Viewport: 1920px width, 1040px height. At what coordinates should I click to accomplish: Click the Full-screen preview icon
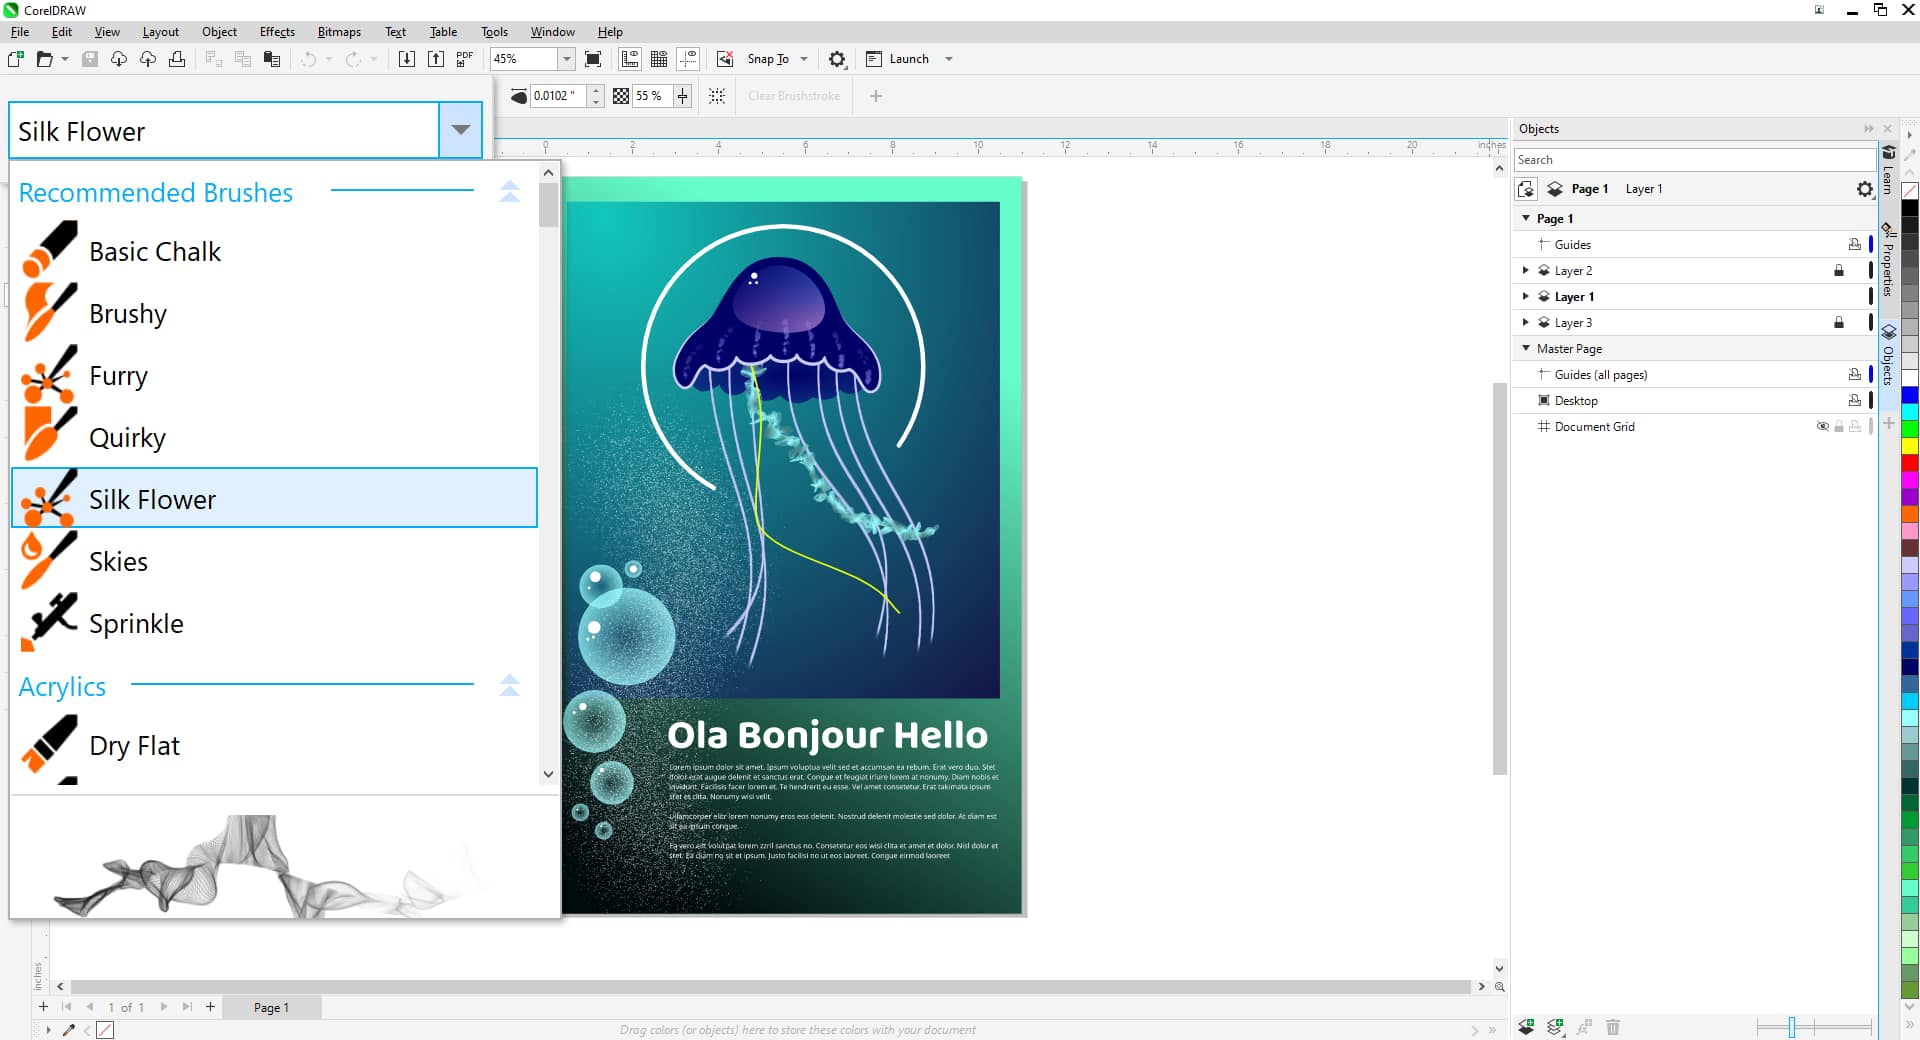point(593,59)
